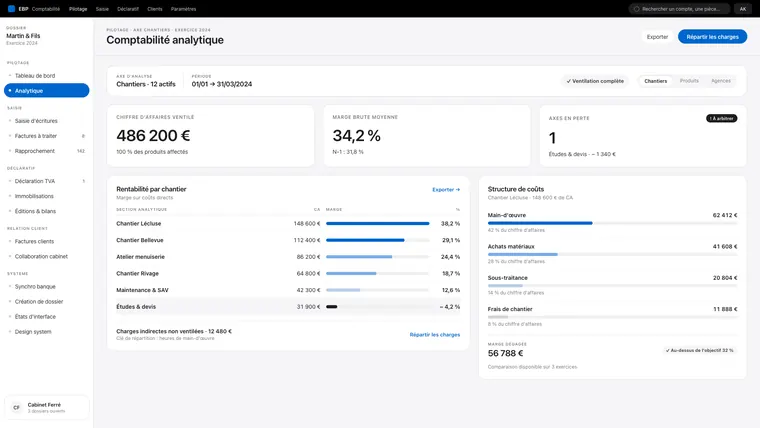The height and width of the screenshot is (428, 760).
Task: Open the Saisie menu
Action: coord(102,9)
